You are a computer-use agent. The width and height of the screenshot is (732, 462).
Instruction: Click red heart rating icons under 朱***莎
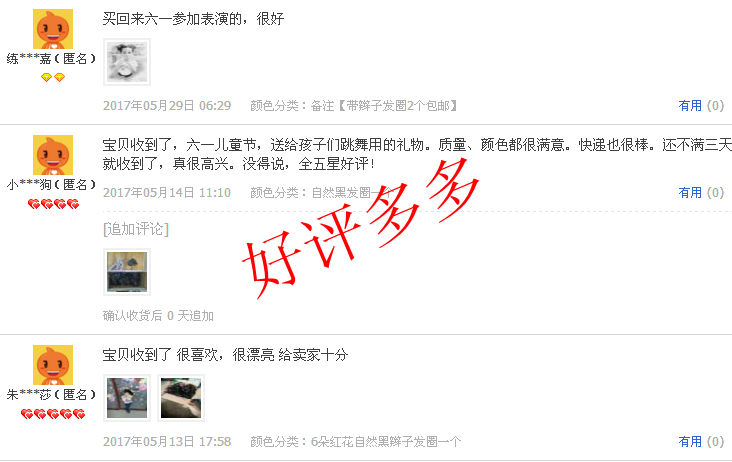tap(53, 414)
